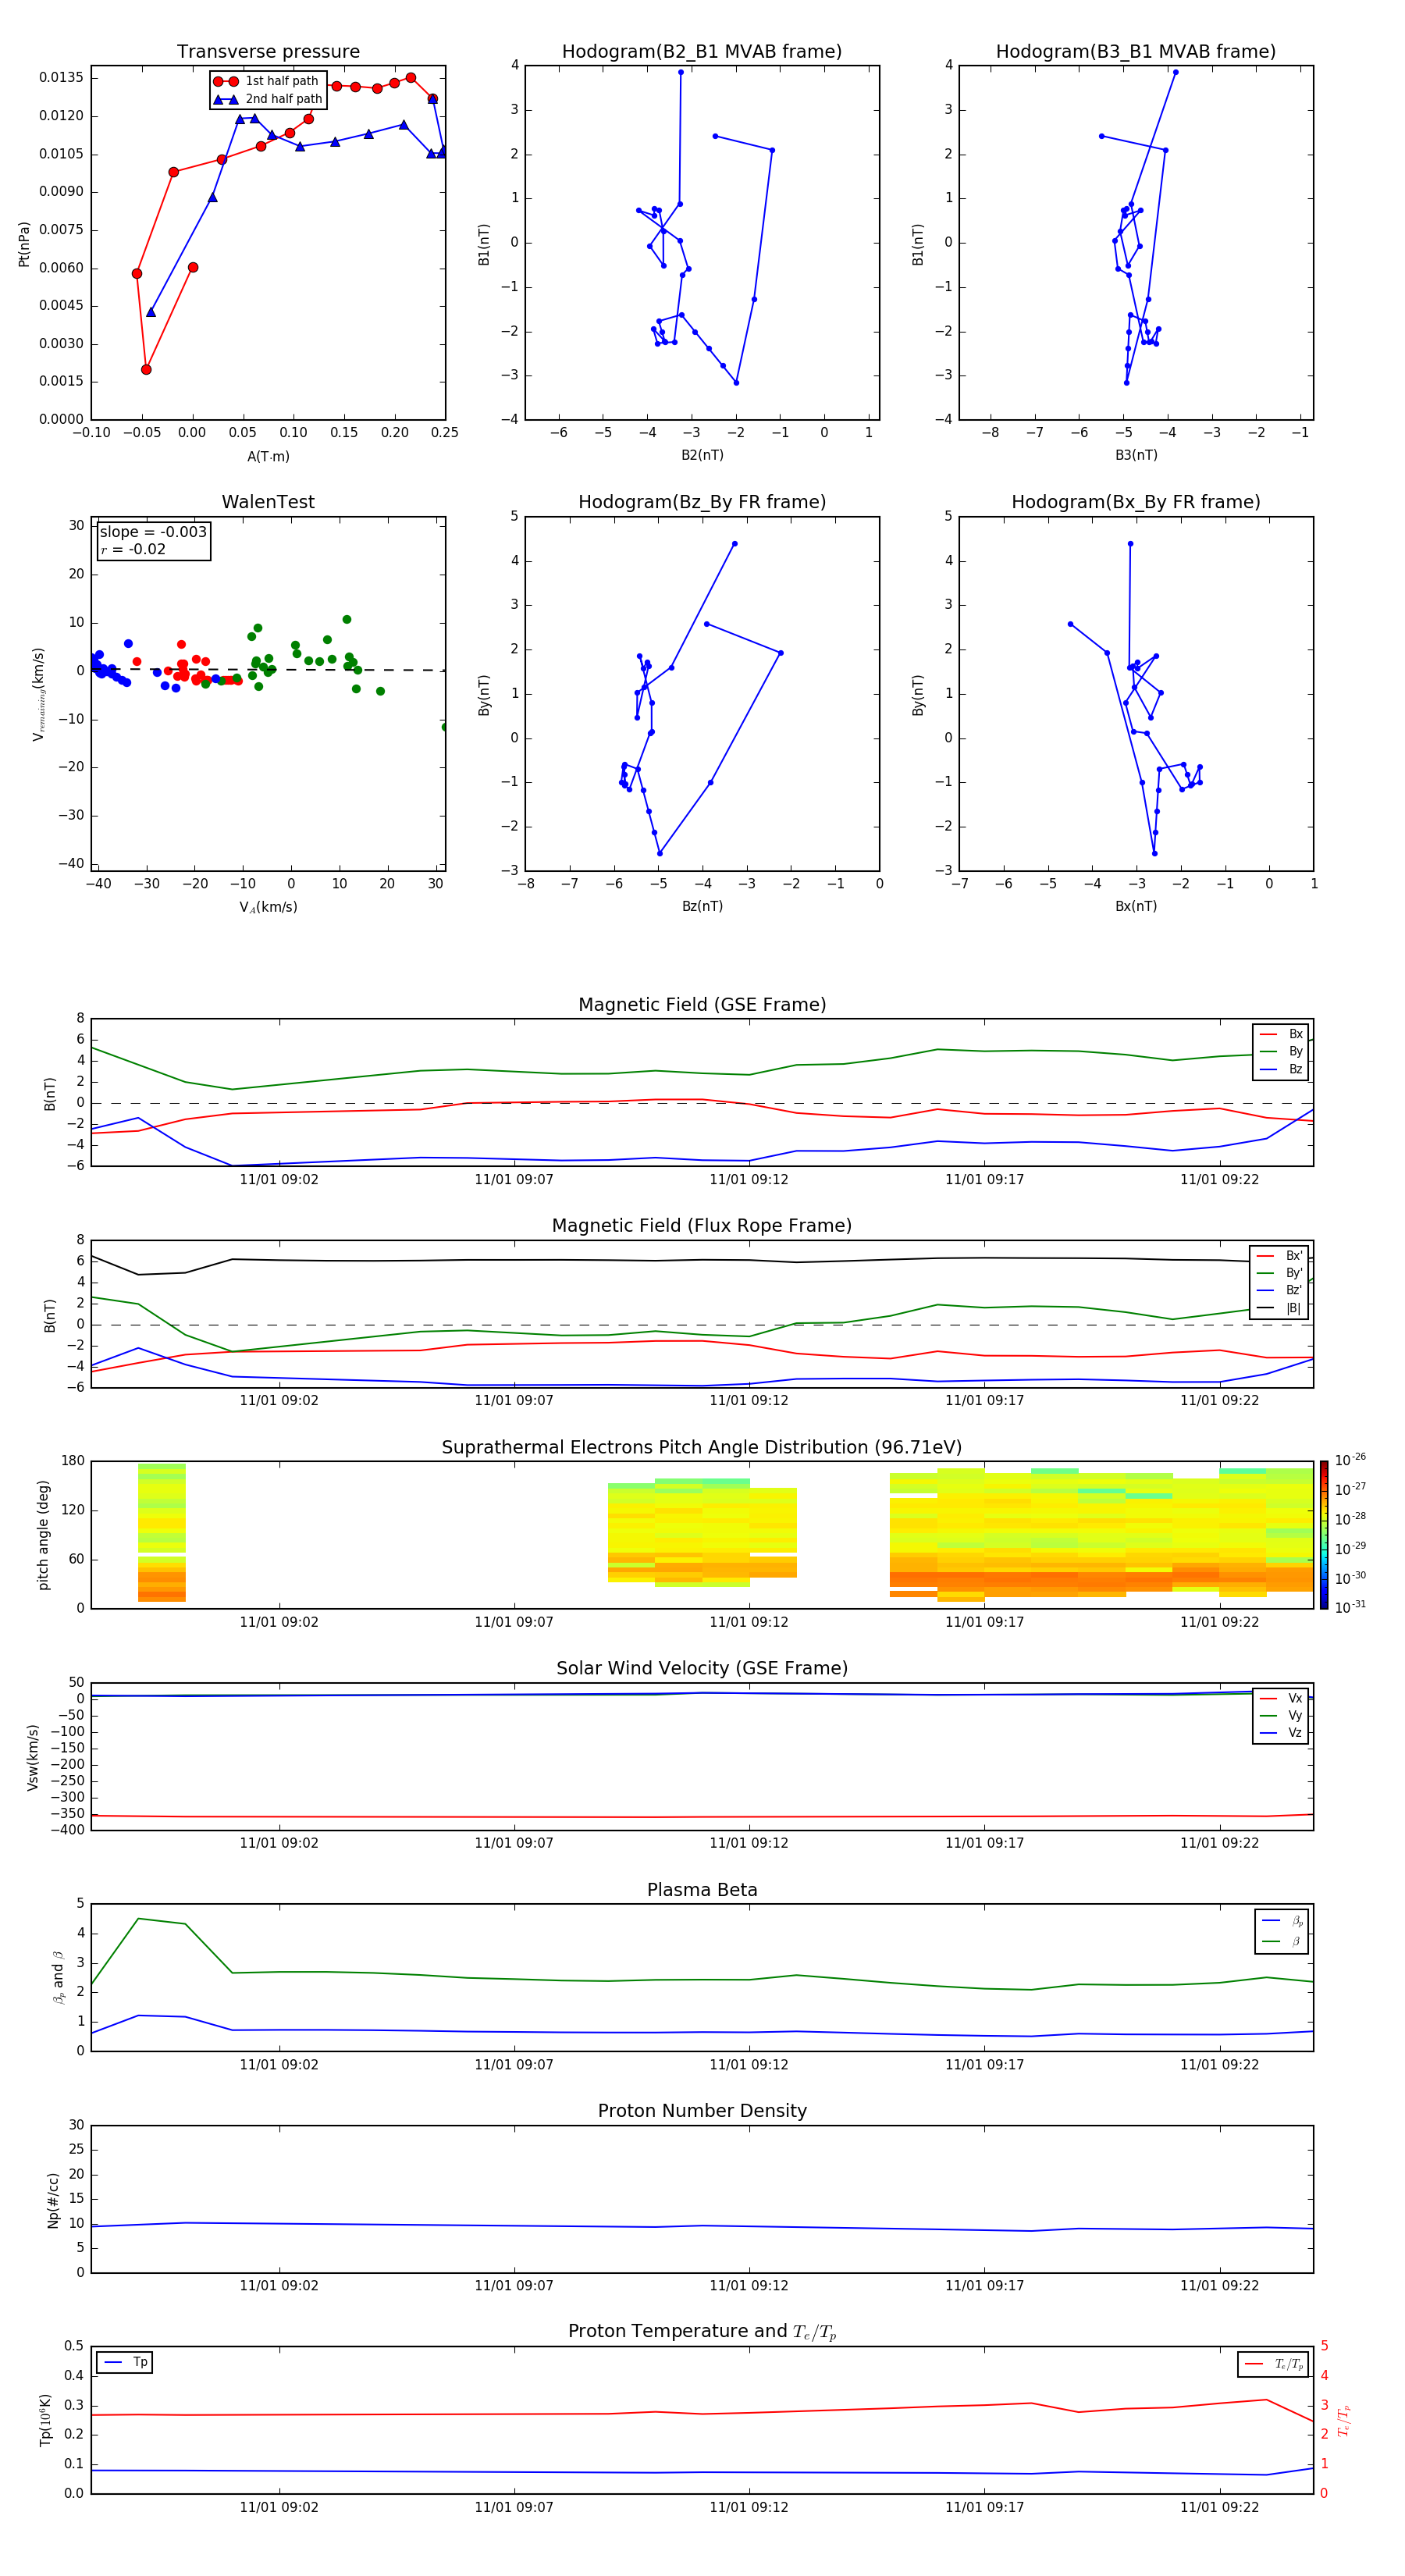
Task: Click the 'Pt(nPa)' y-axis label
Action: click(x=24, y=244)
